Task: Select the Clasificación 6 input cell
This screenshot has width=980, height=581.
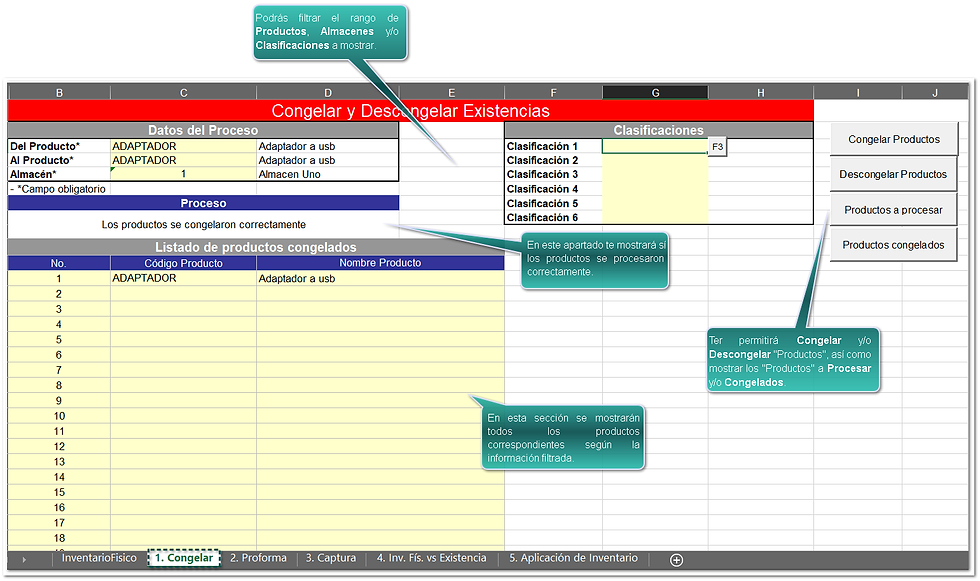Action: (x=655, y=217)
